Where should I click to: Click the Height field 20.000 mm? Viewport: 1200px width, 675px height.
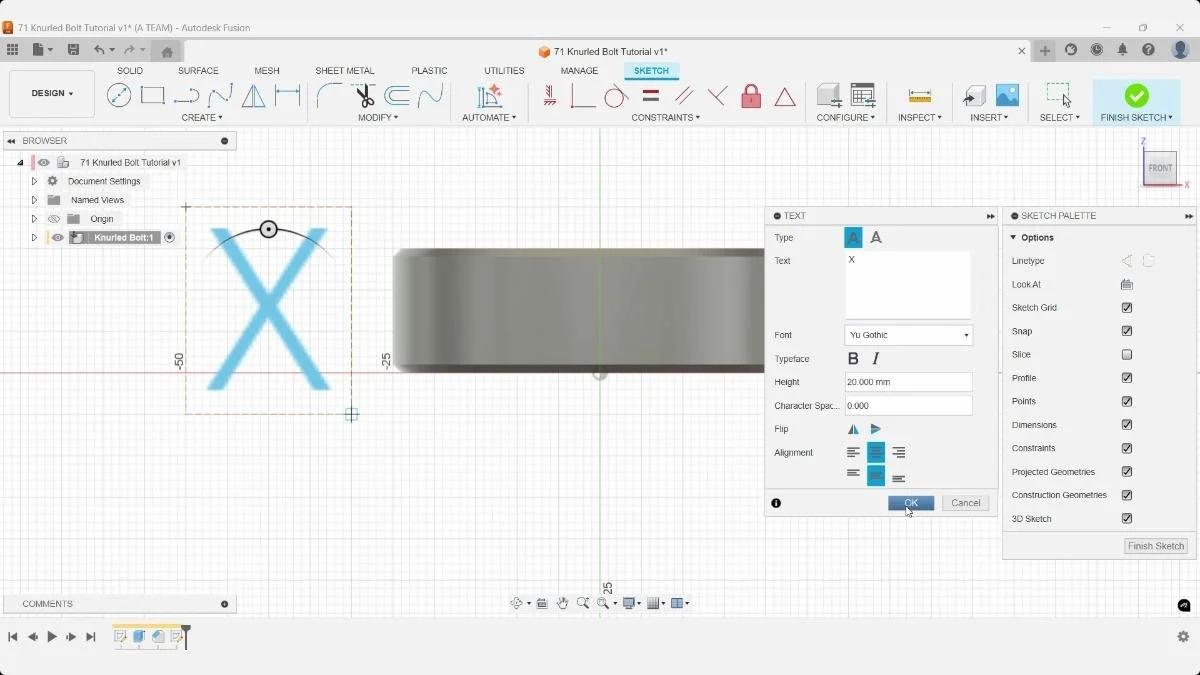click(909, 382)
